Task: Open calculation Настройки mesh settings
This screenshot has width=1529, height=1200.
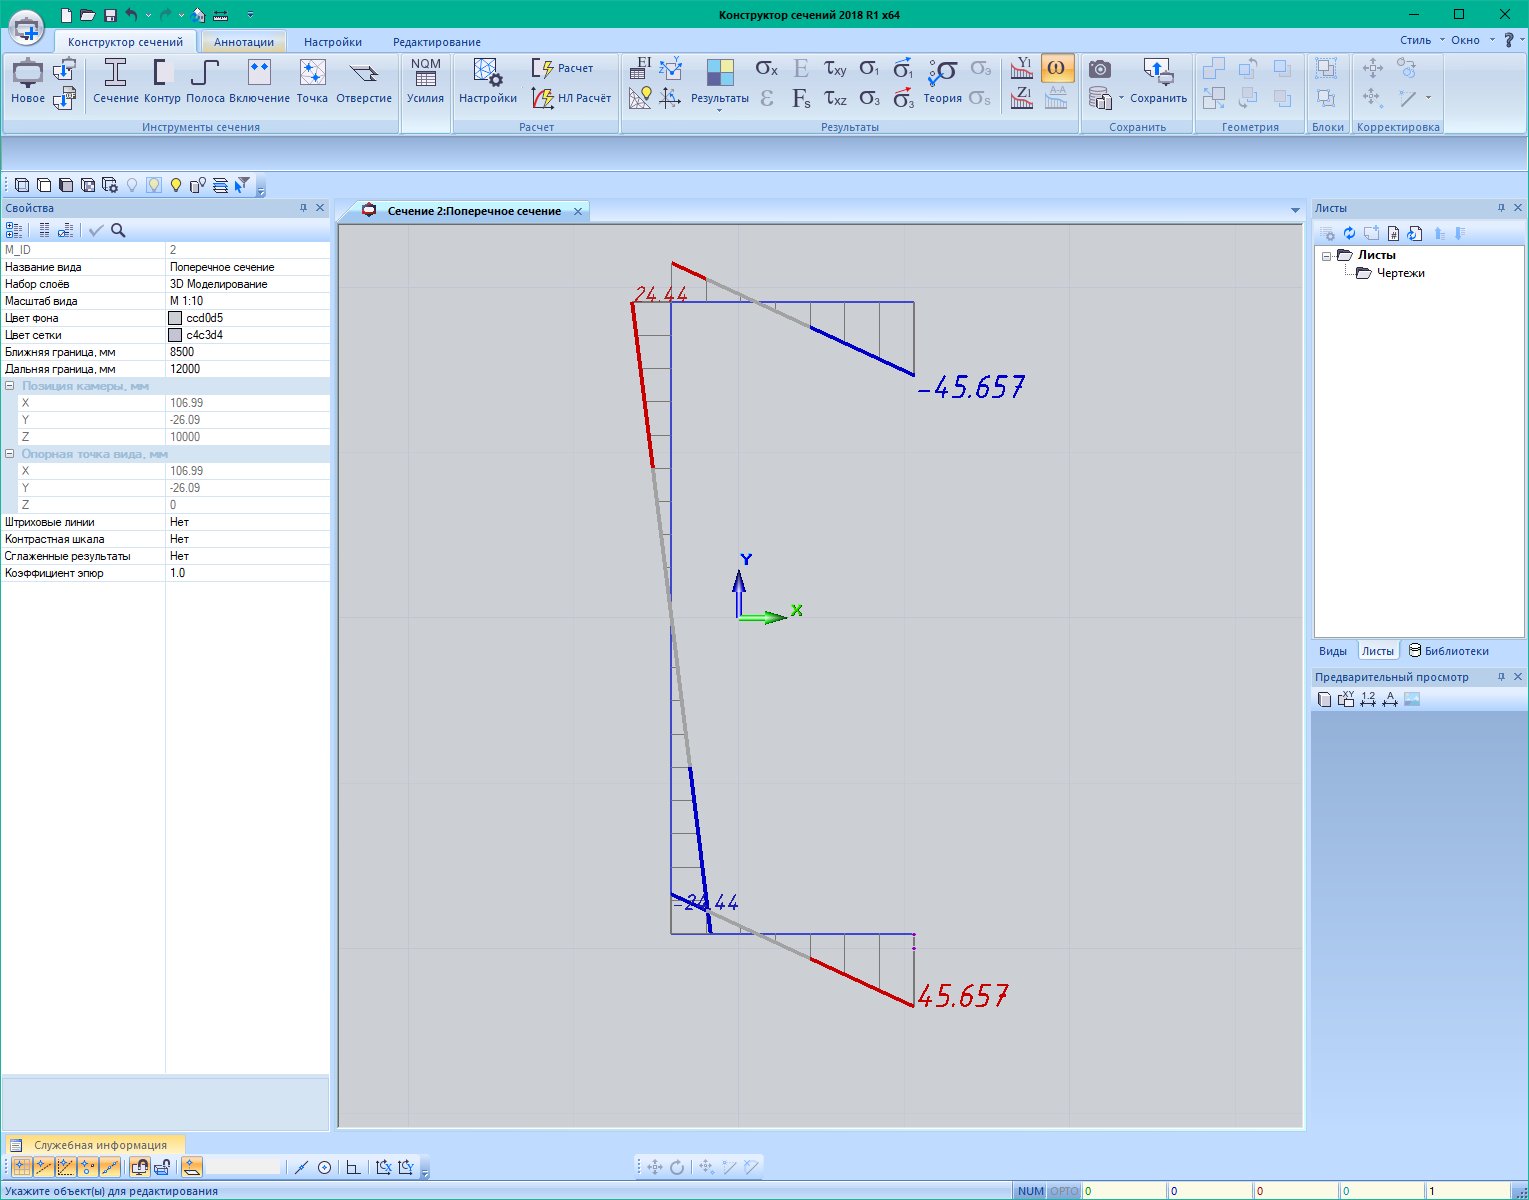Action: [488, 81]
